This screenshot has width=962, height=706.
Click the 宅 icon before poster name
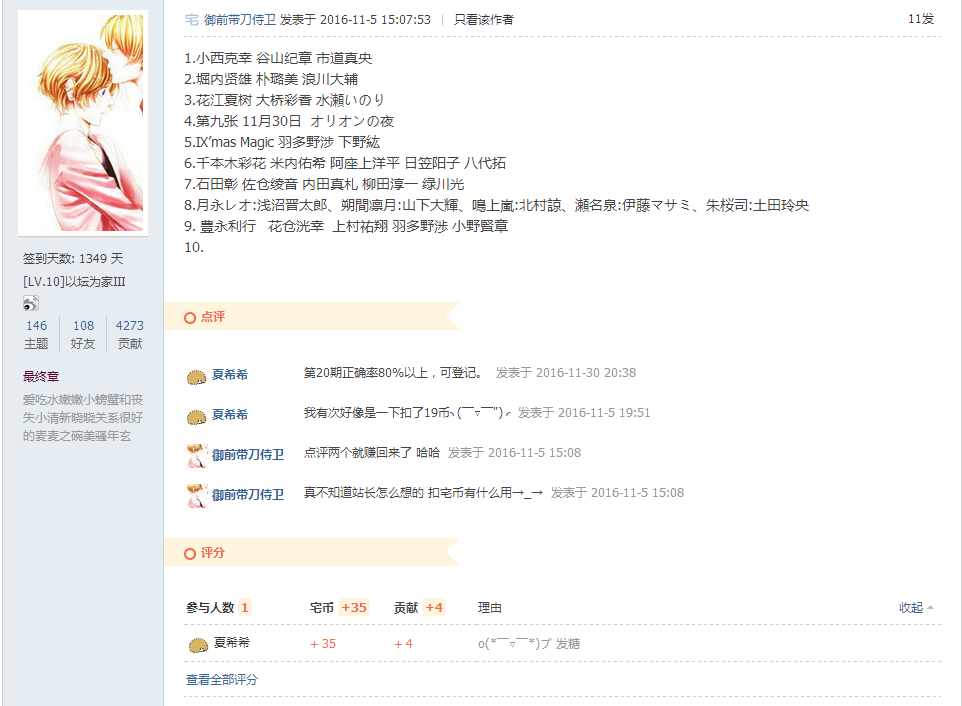(x=191, y=20)
